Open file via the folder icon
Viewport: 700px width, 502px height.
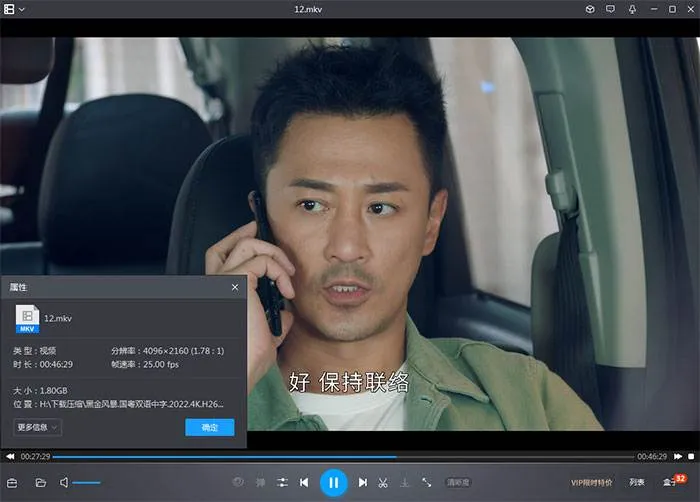tap(41, 482)
